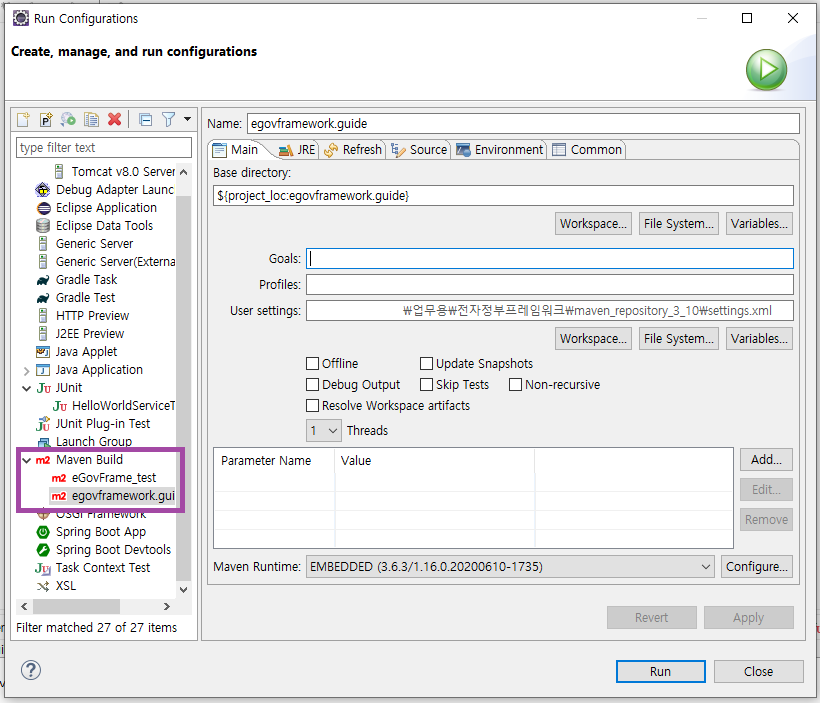Export the selected launch configuration
The width and height of the screenshot is (820, 703).
click(69, 120)
